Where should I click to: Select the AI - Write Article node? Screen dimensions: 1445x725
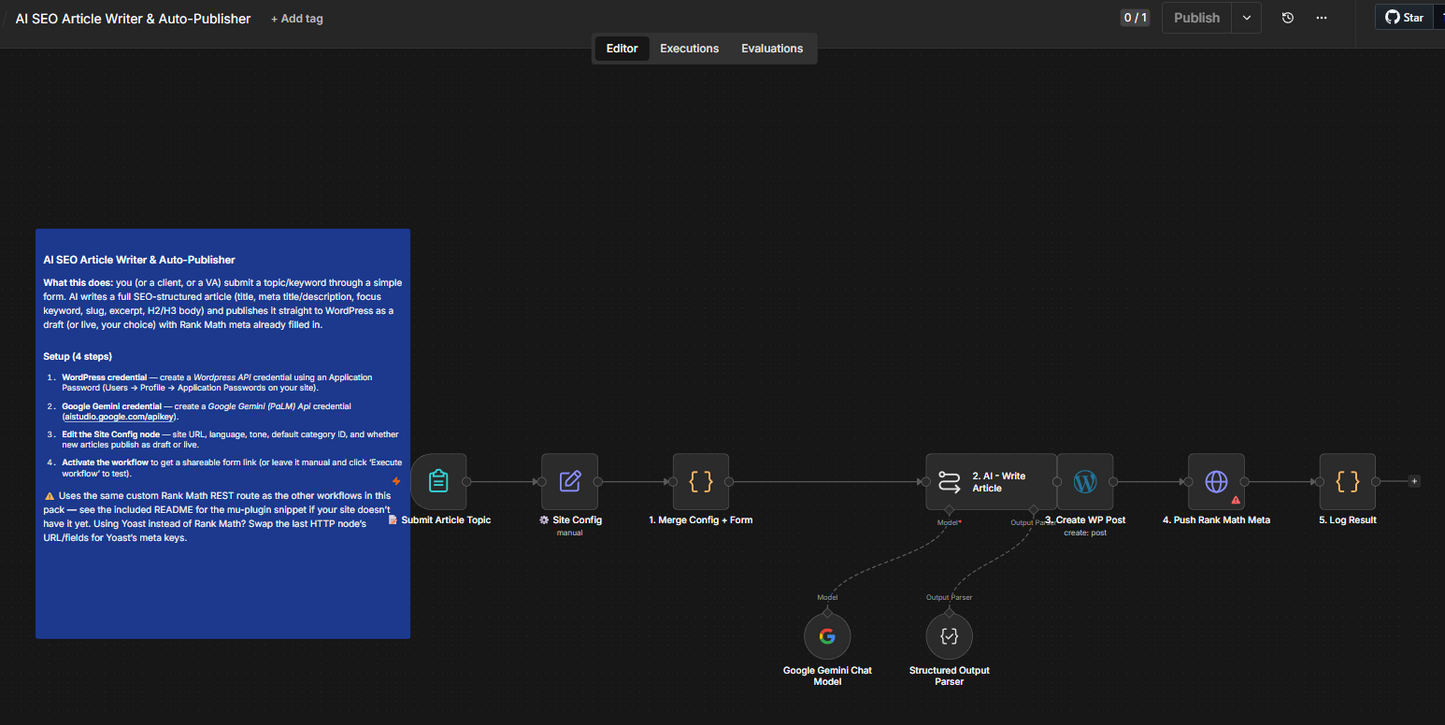tap(991, 482)
